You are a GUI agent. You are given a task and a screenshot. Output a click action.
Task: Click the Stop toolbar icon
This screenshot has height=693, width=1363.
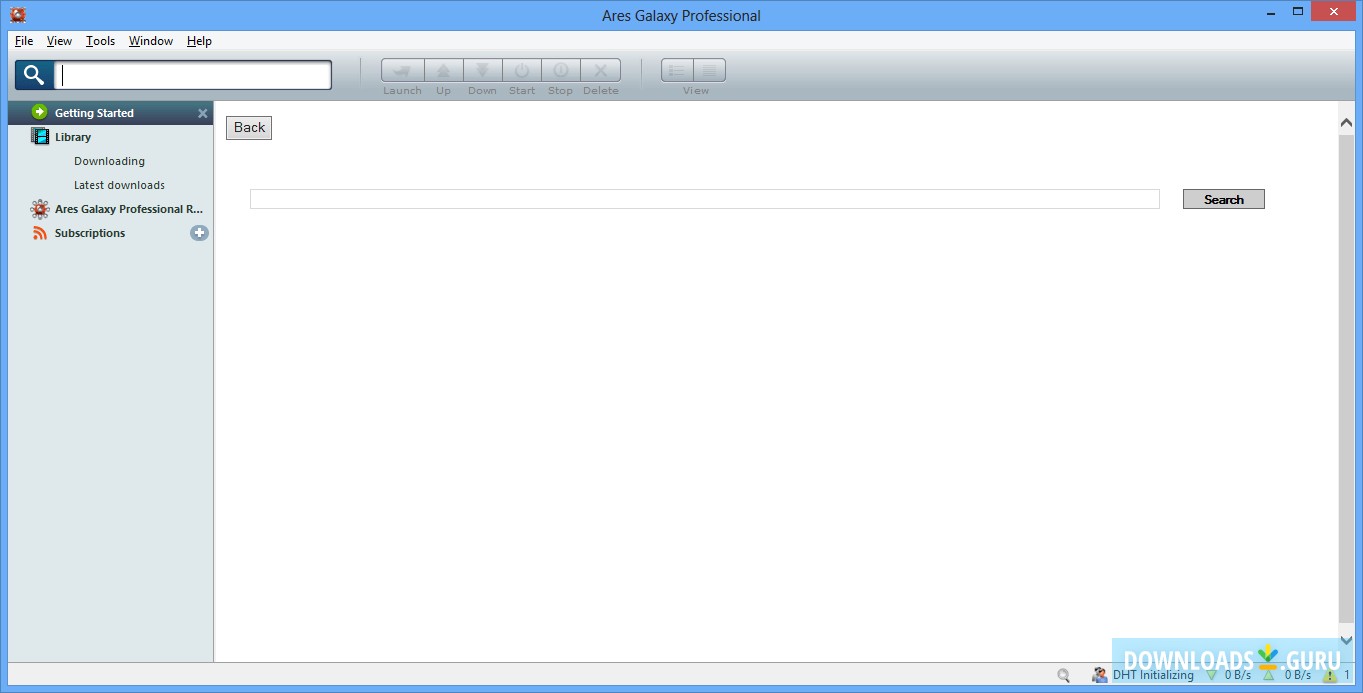pyautogui.click(x=560, y=71)
